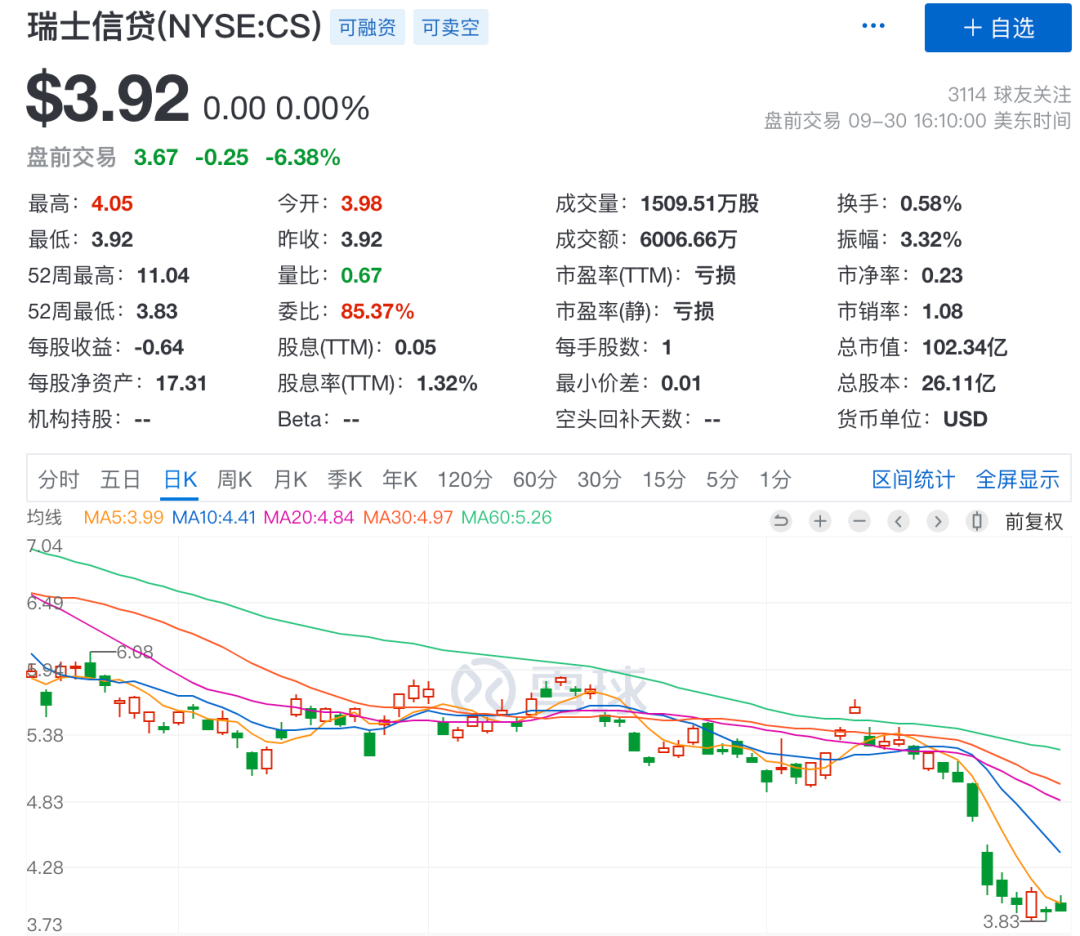Switch to the 15分 interval tab
Viewport: 1080px width, 936px height.
[664, 479]
